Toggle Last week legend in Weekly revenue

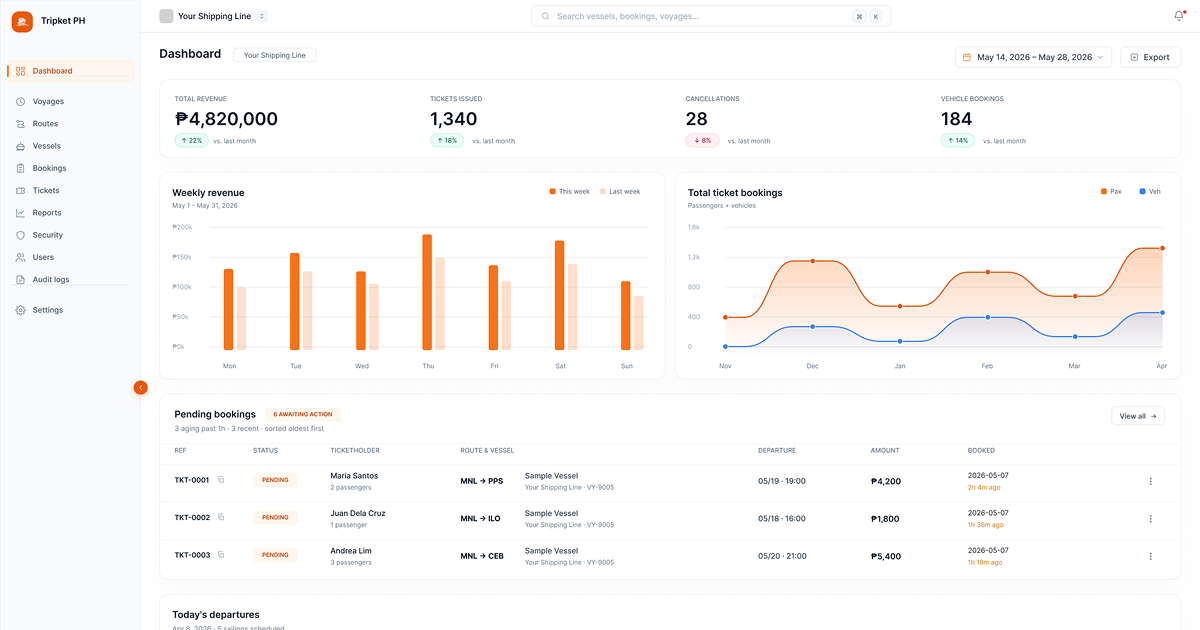pyautogui.click(x=620, y=191)
